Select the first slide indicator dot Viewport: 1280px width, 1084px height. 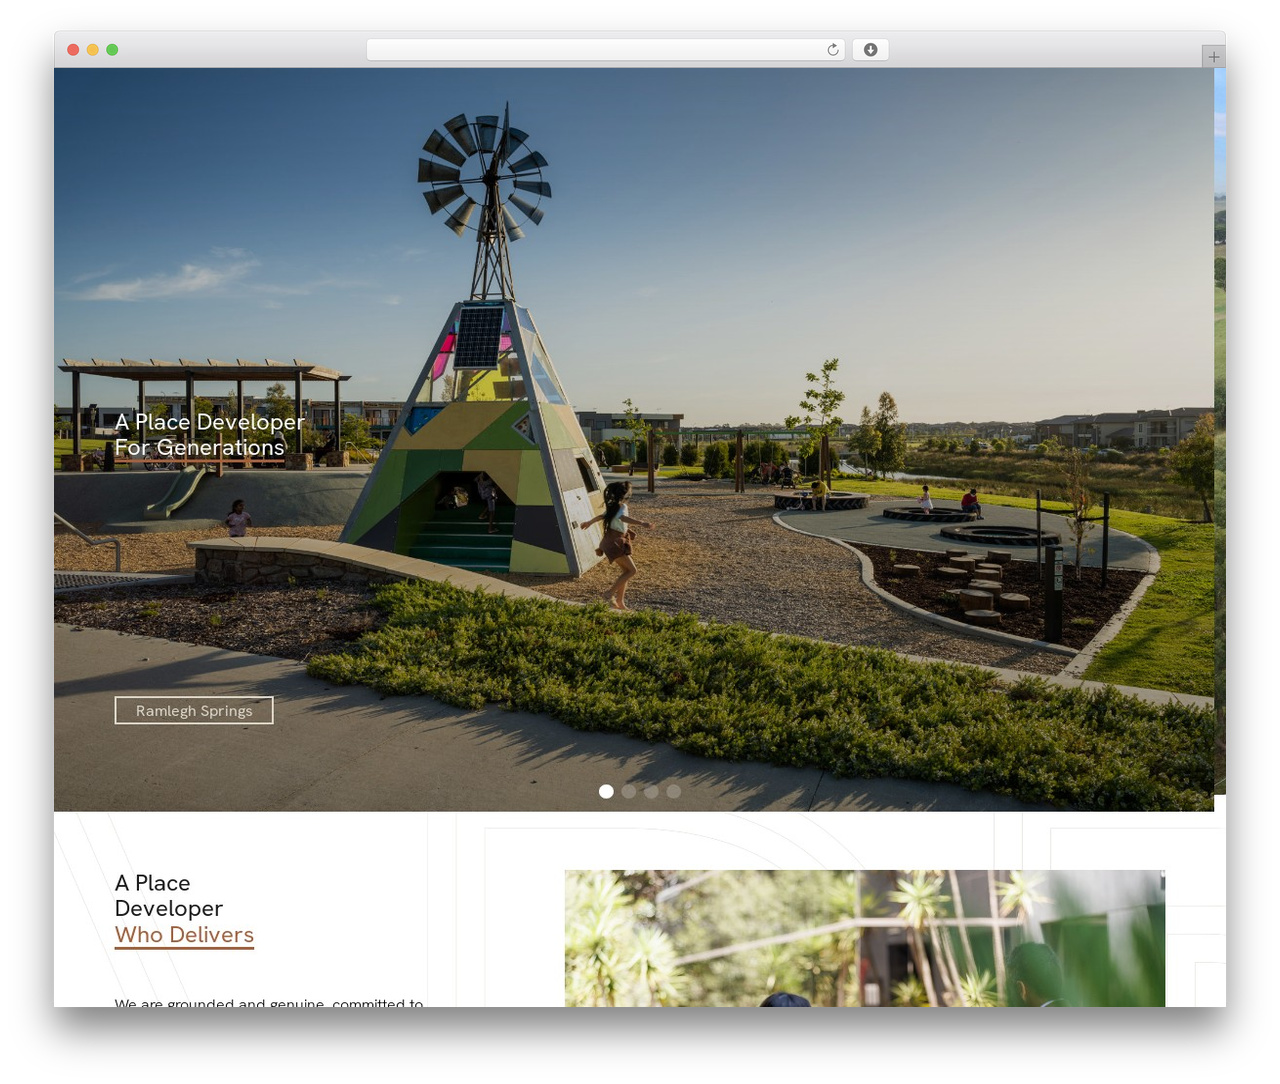[606, 791]
